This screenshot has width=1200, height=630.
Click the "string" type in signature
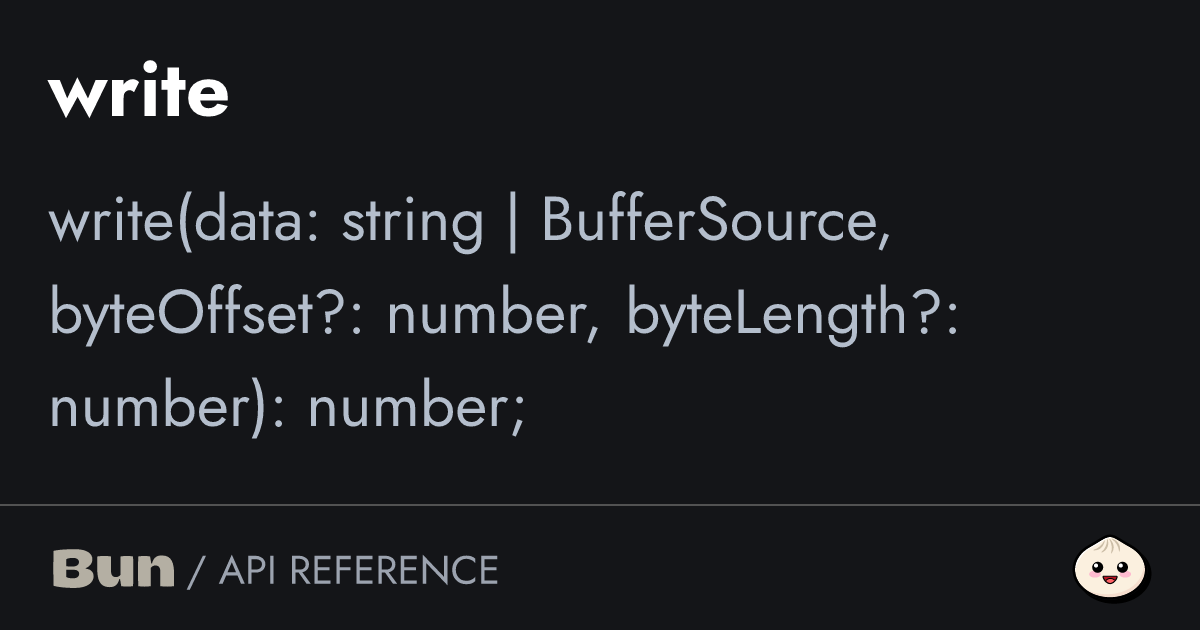pyautogui.click(x=412, y=221)
